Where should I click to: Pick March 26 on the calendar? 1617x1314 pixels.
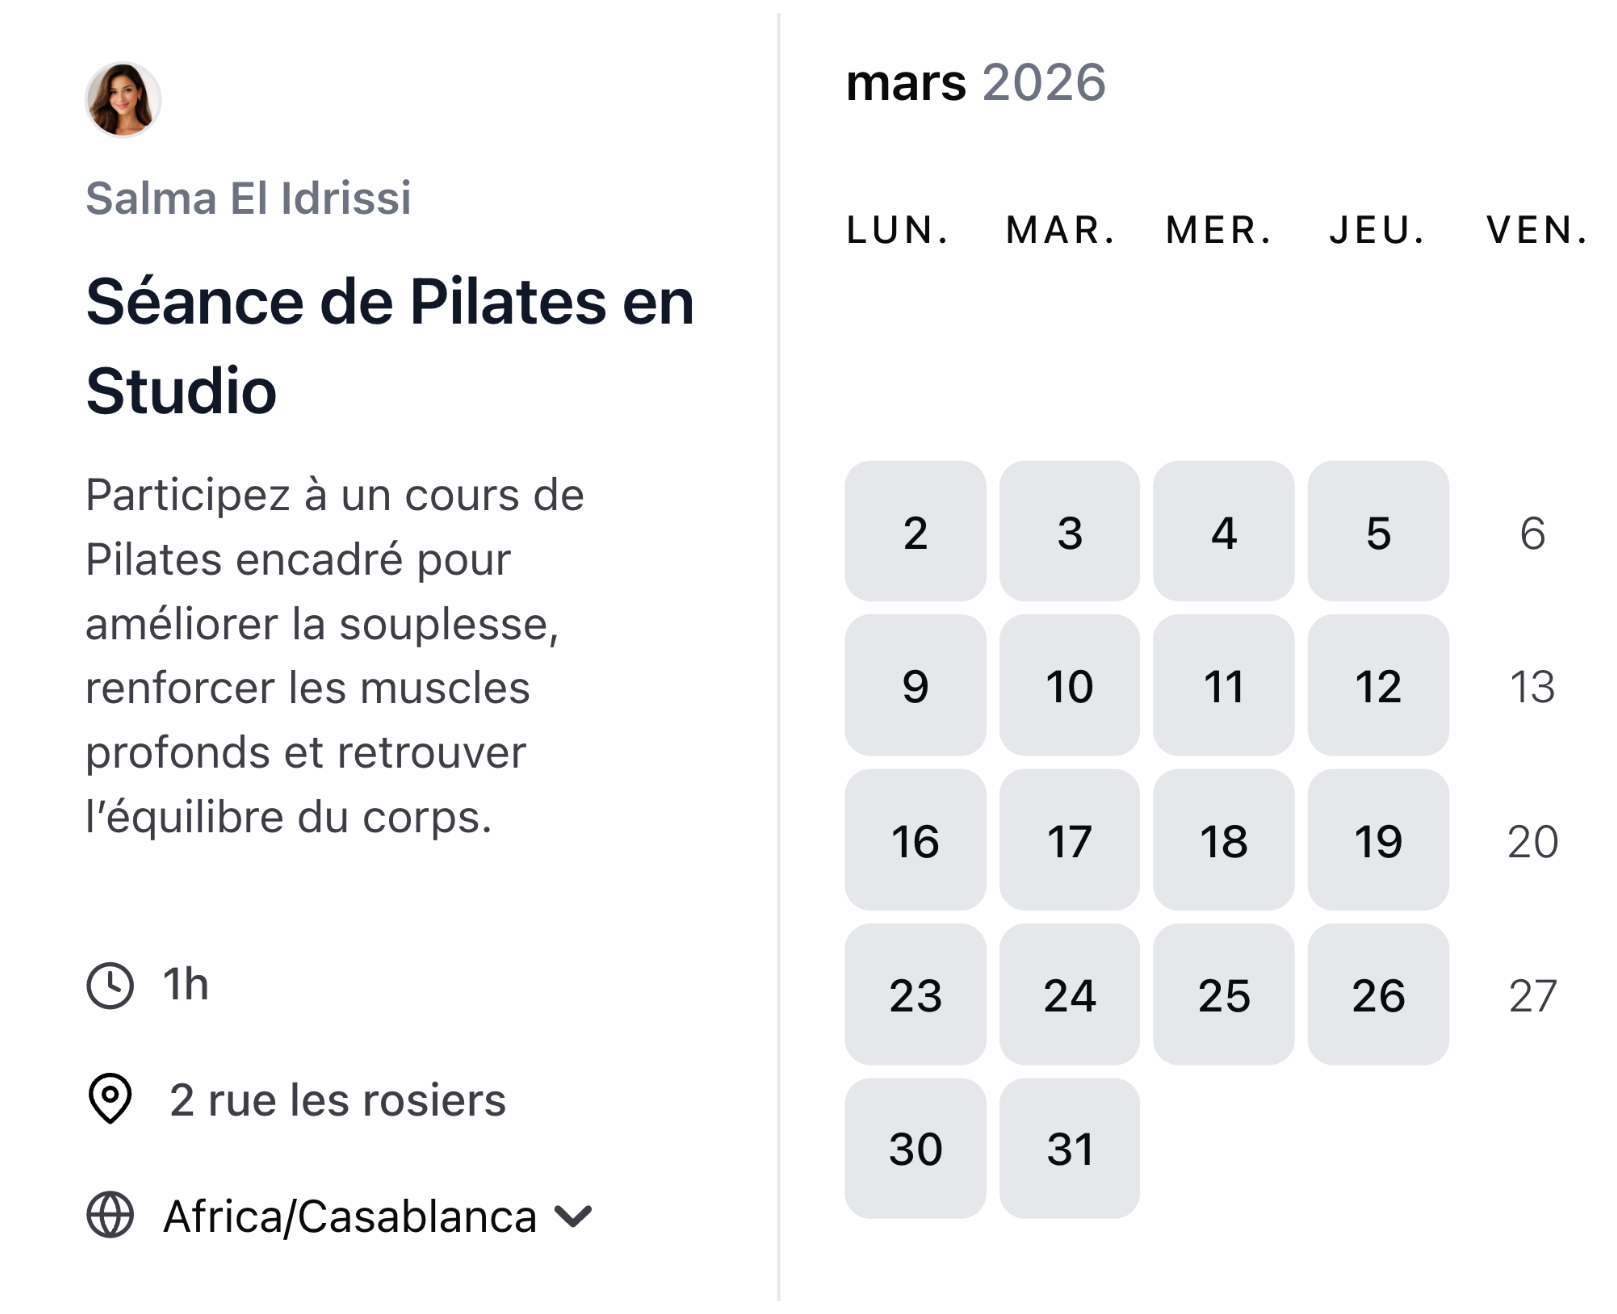click(1377, 995)
